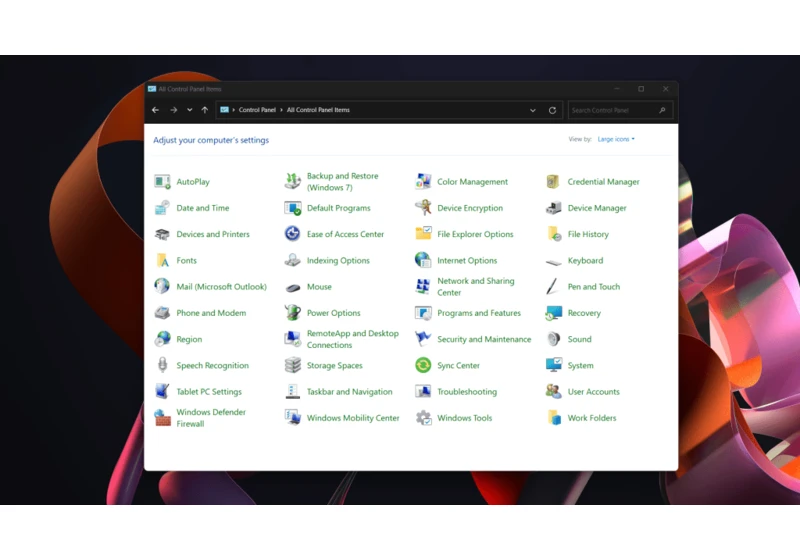Open the Indexing Options icon
Viewport: 800px width, 560px height.
pos(293,261)
